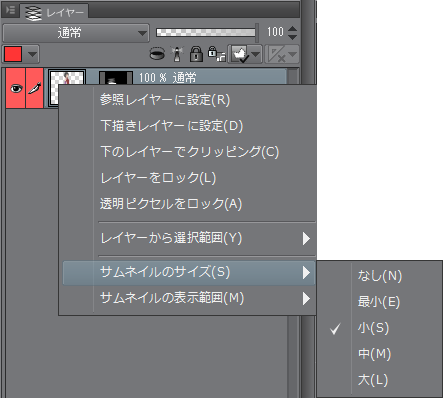
Task: Toggle the lock layer padlock icon
Action: coord(196,54)
